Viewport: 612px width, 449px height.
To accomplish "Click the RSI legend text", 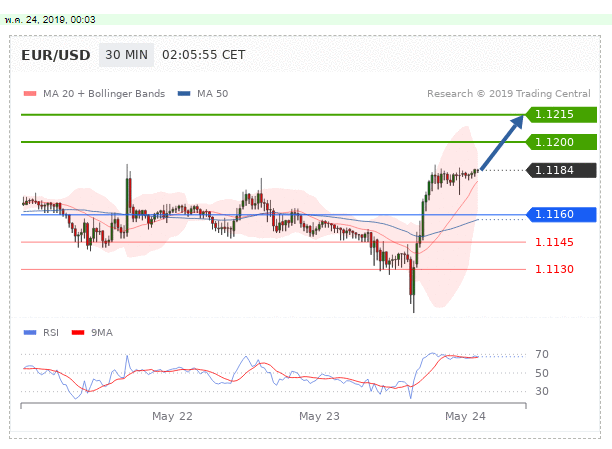I will (x=51, y=333).
